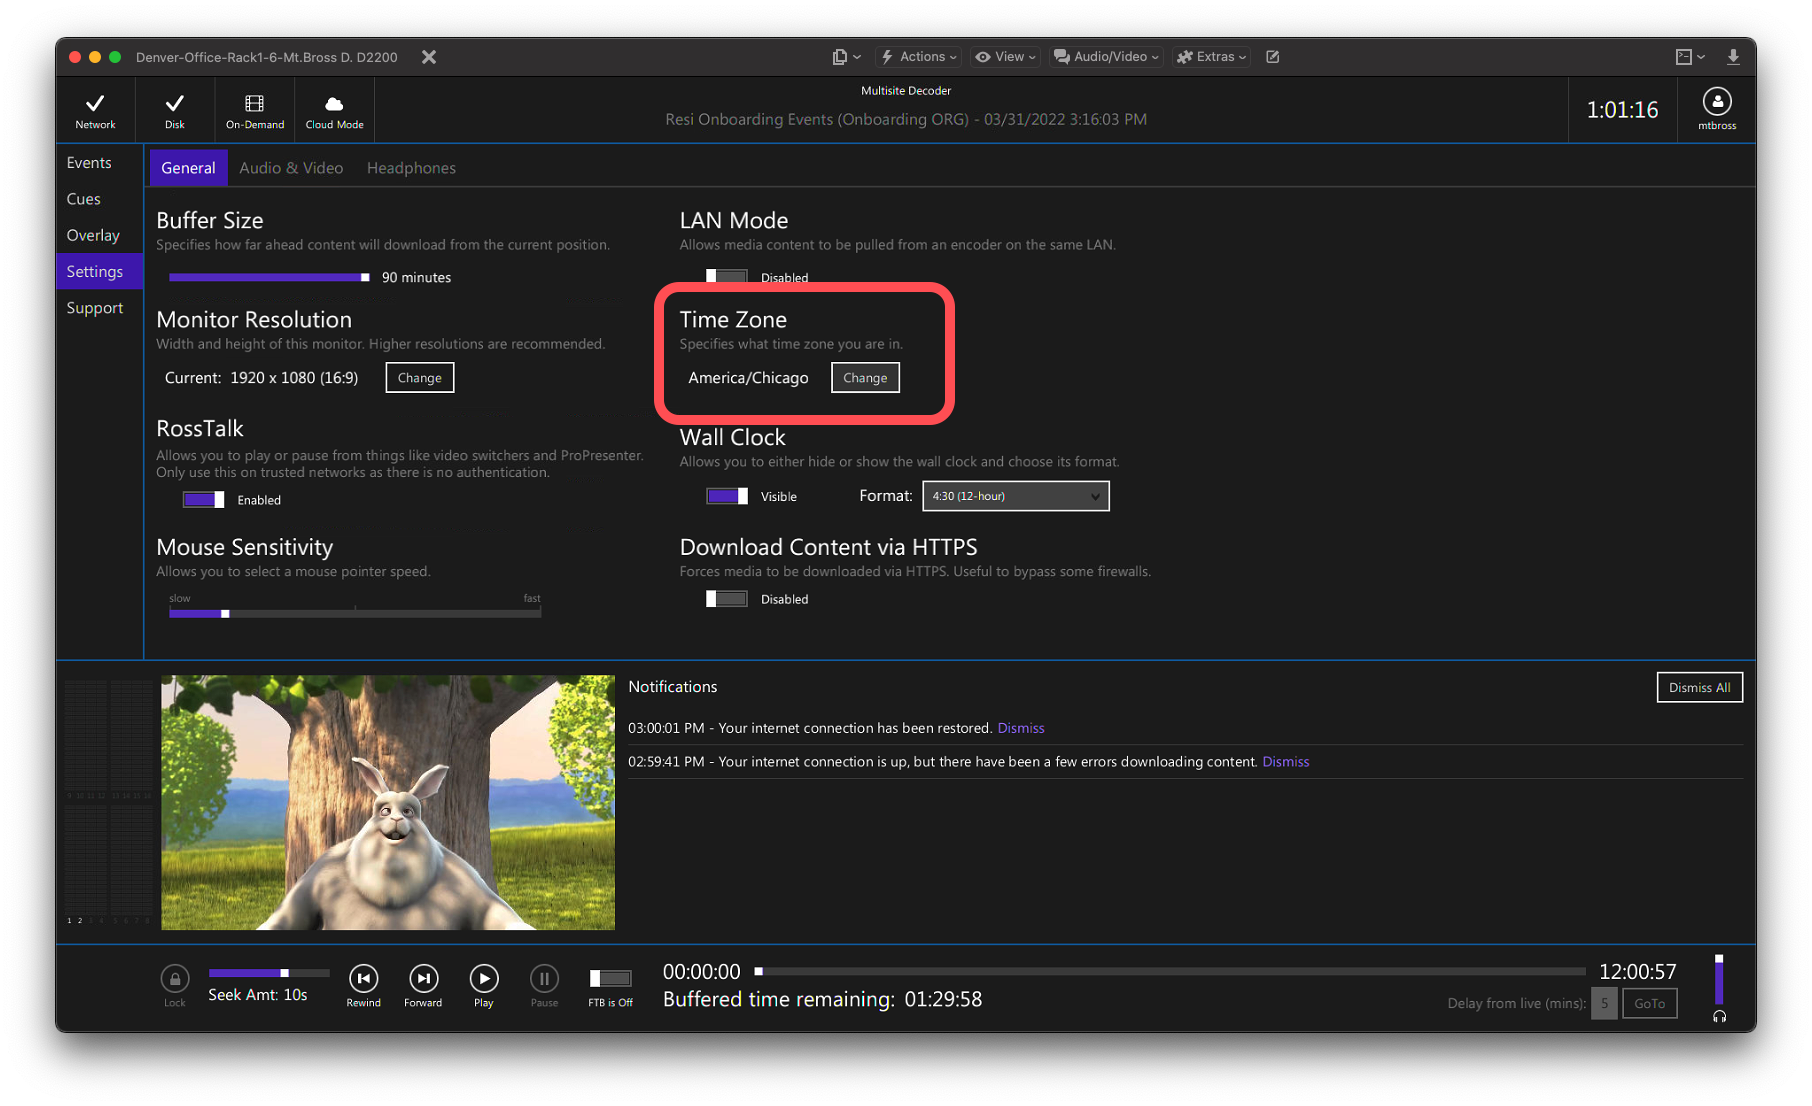The height and width of the screenshot is (1106, 1812).
Task: Expand the Actions menu
Action: (x=919, y=57)
